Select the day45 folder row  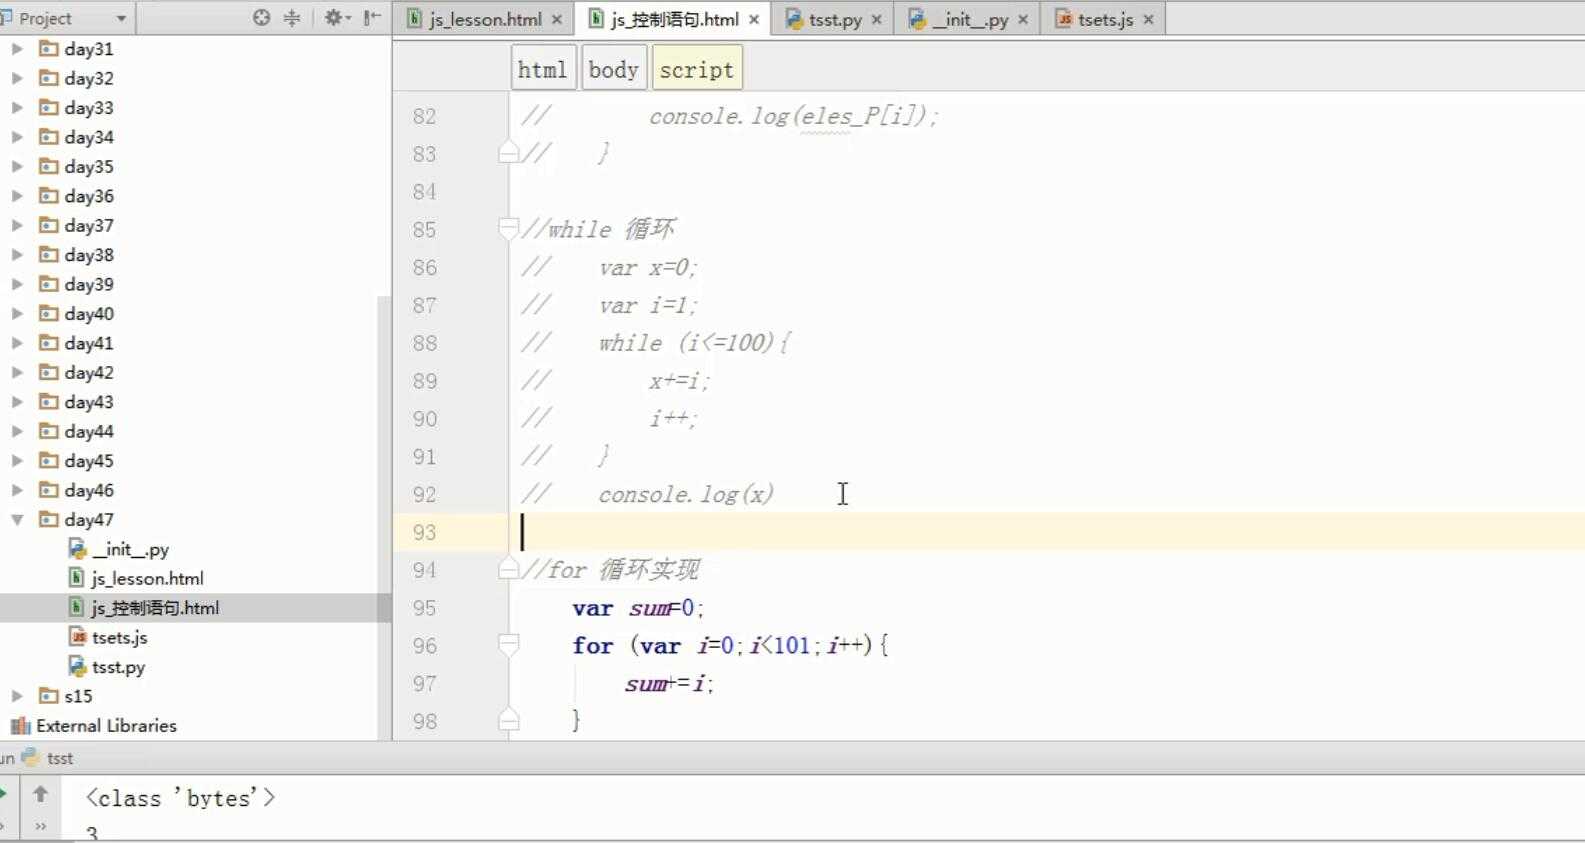pos(190,460)
